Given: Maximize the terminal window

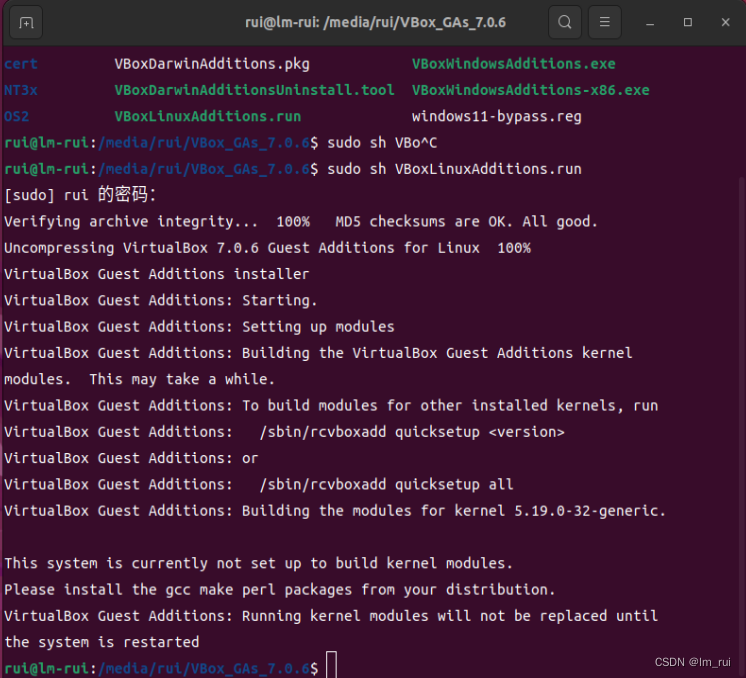Looking at the screenshot, I should 687,22.
